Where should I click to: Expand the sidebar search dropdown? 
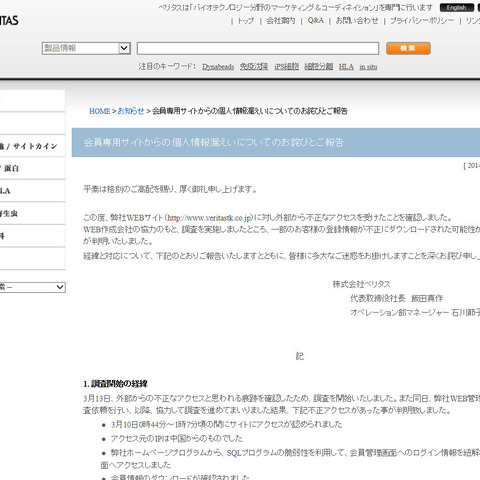click(32, 287)
